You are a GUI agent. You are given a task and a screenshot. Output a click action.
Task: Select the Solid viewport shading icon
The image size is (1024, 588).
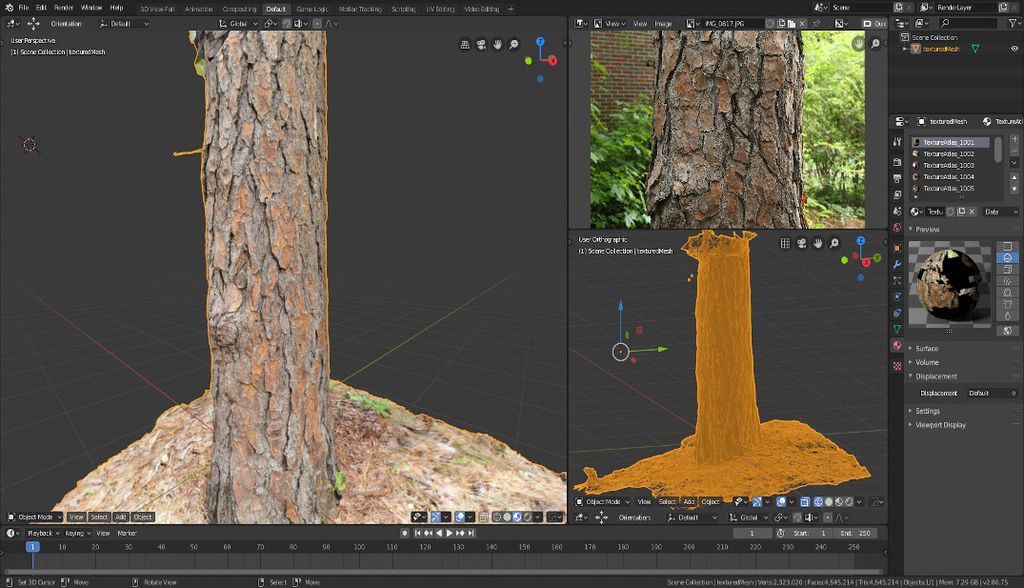507,516
